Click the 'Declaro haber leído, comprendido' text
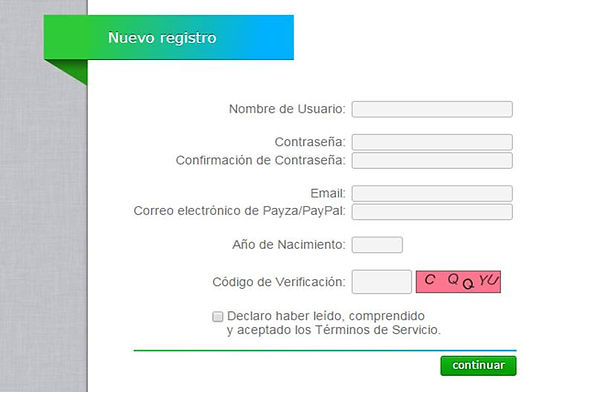The width and height of the screenshot is (600, 394). 326,316
